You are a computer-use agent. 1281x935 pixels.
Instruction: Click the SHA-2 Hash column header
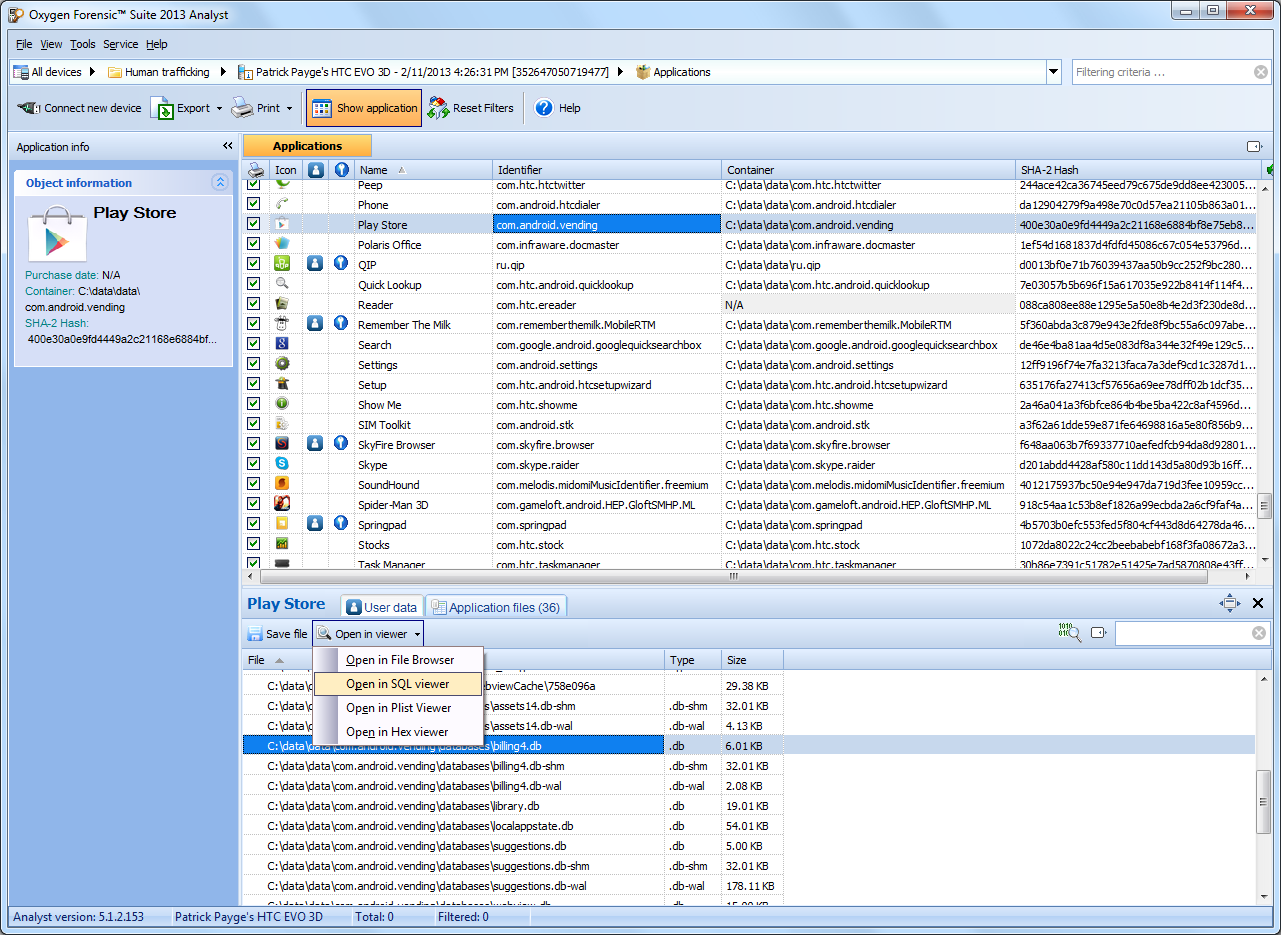1137,170
